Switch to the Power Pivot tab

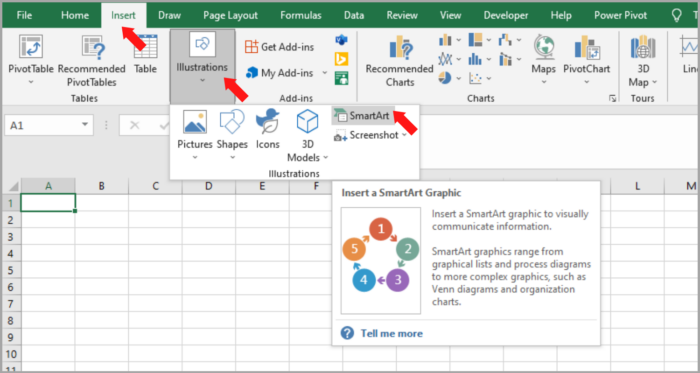(x=621, y=16)
